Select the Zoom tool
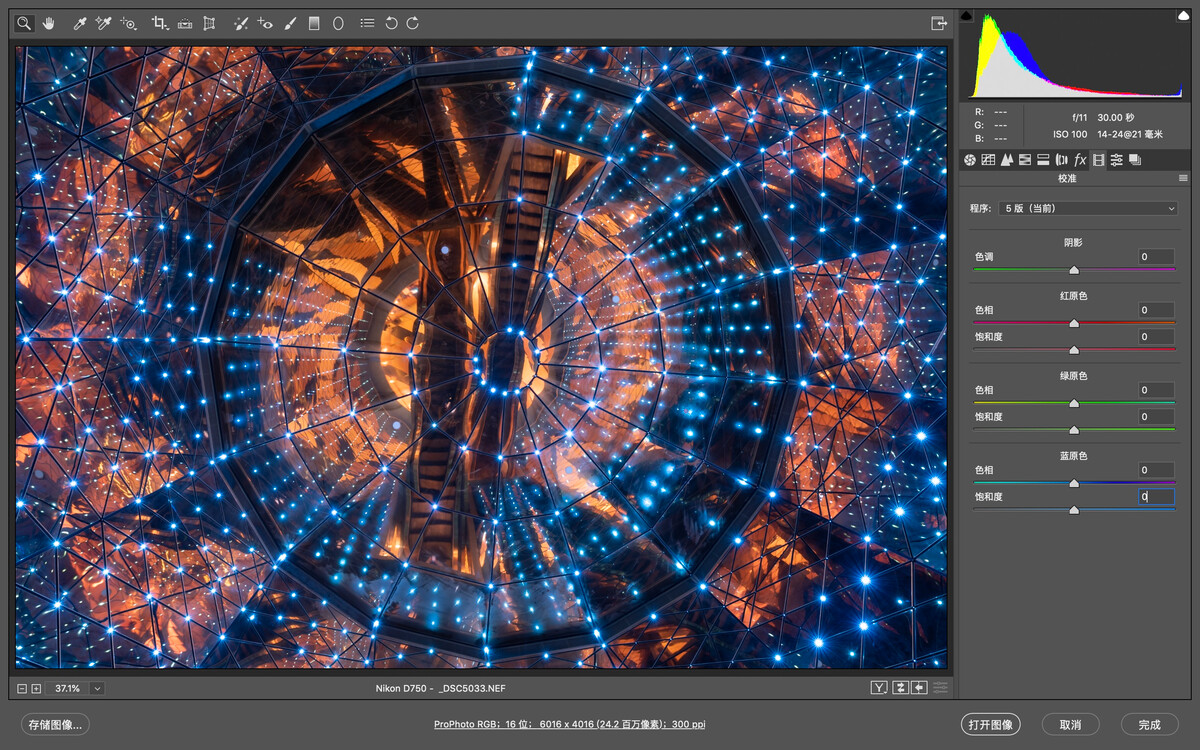The width and height of the screenshot is (1200, 750). pos(24,22)
